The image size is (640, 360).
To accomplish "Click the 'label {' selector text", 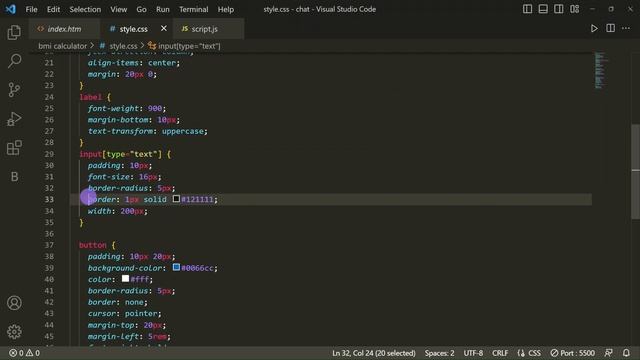I will [x=95, y=97].
